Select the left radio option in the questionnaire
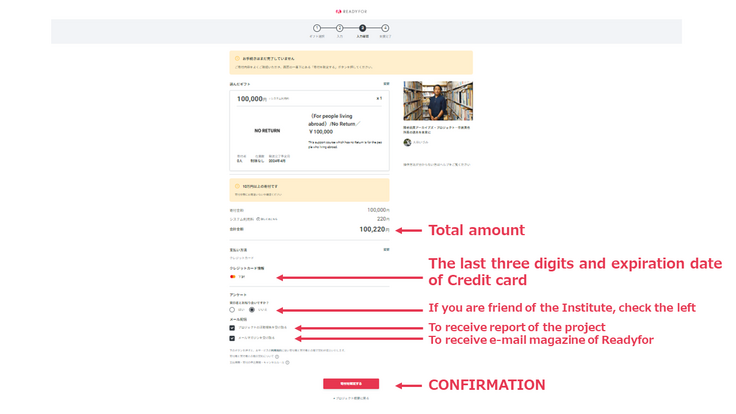This screenshot has width=736, height=414. click(232, 310)
